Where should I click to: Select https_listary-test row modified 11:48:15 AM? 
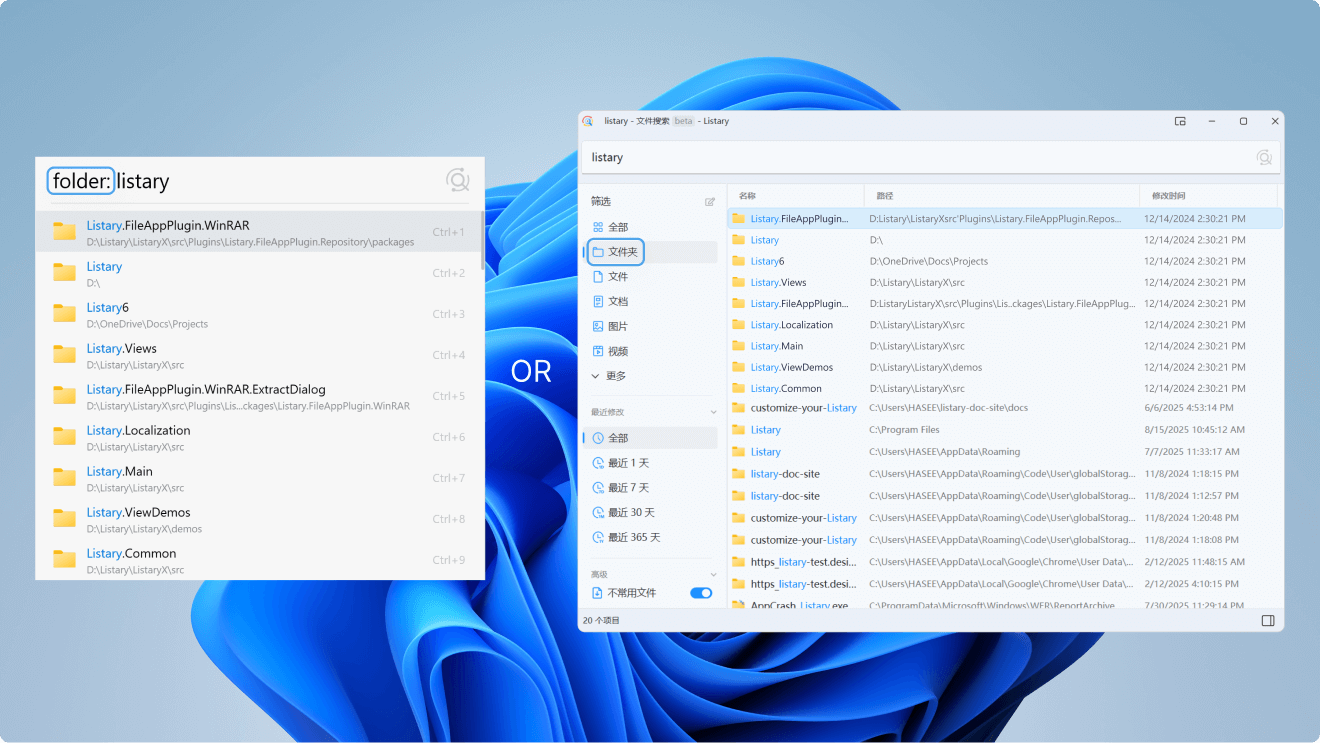pyautogui.click(x=1005, y=562)
